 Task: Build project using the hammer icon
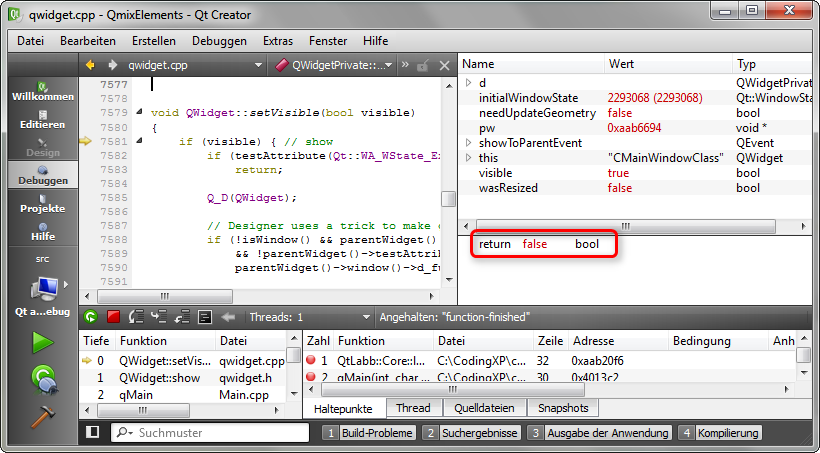42,415
